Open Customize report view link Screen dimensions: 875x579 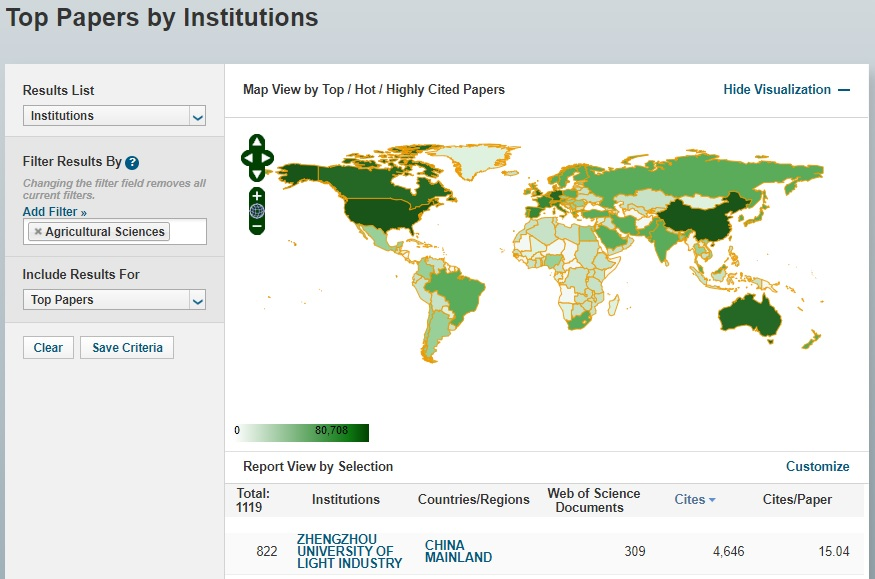click(x=817, y=467)
